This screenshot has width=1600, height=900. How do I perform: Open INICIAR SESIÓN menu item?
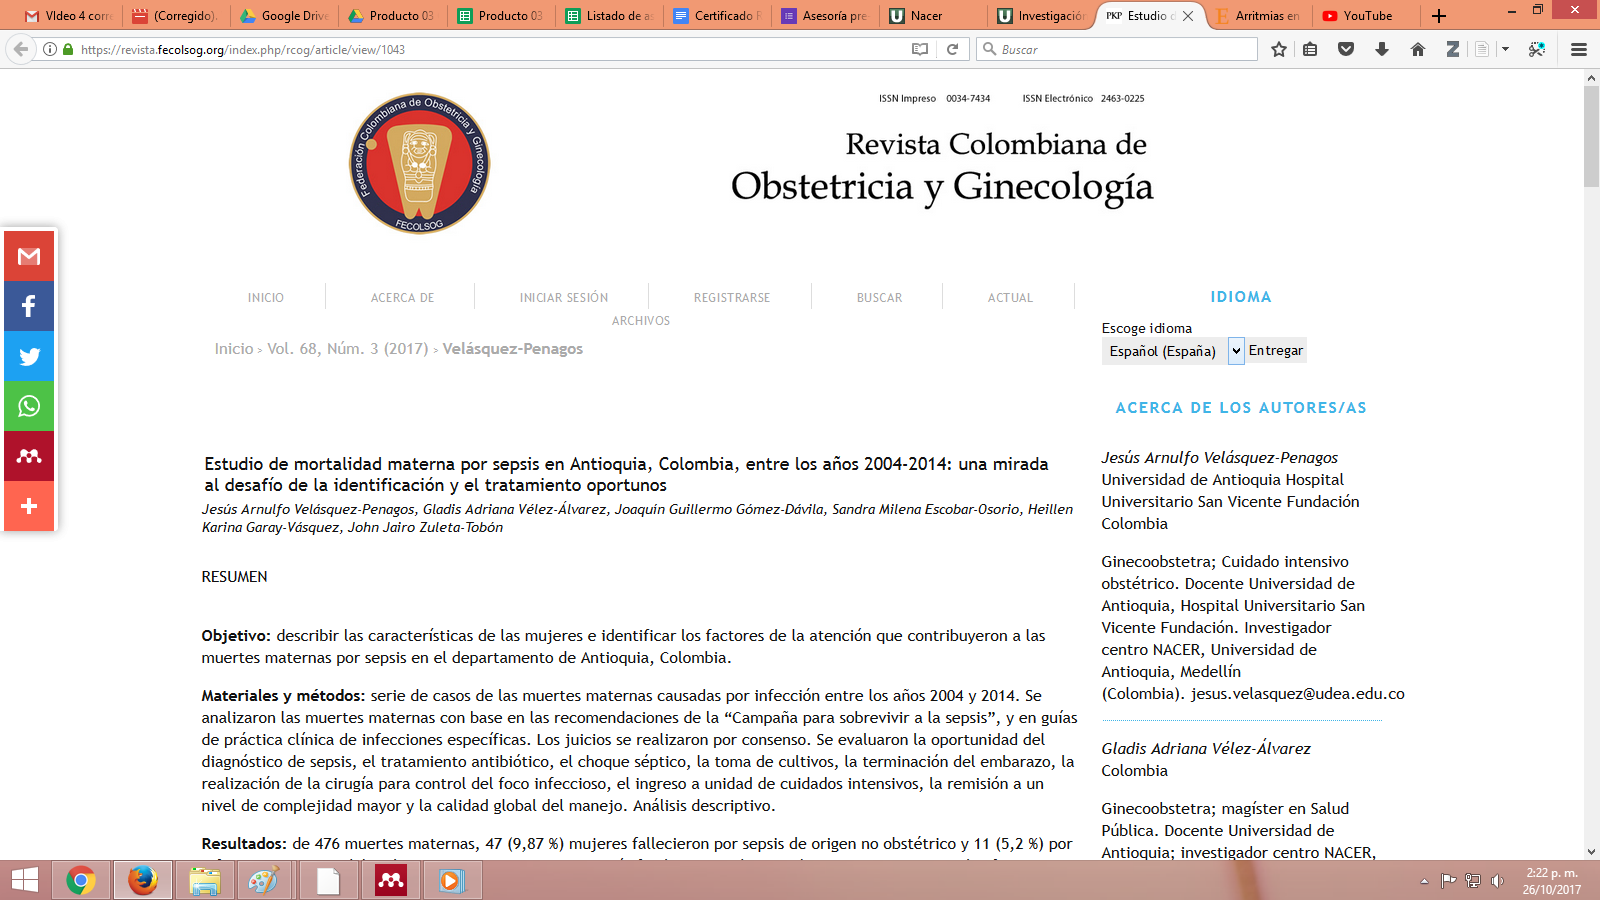pyautogui.click(x=564, y=298)
